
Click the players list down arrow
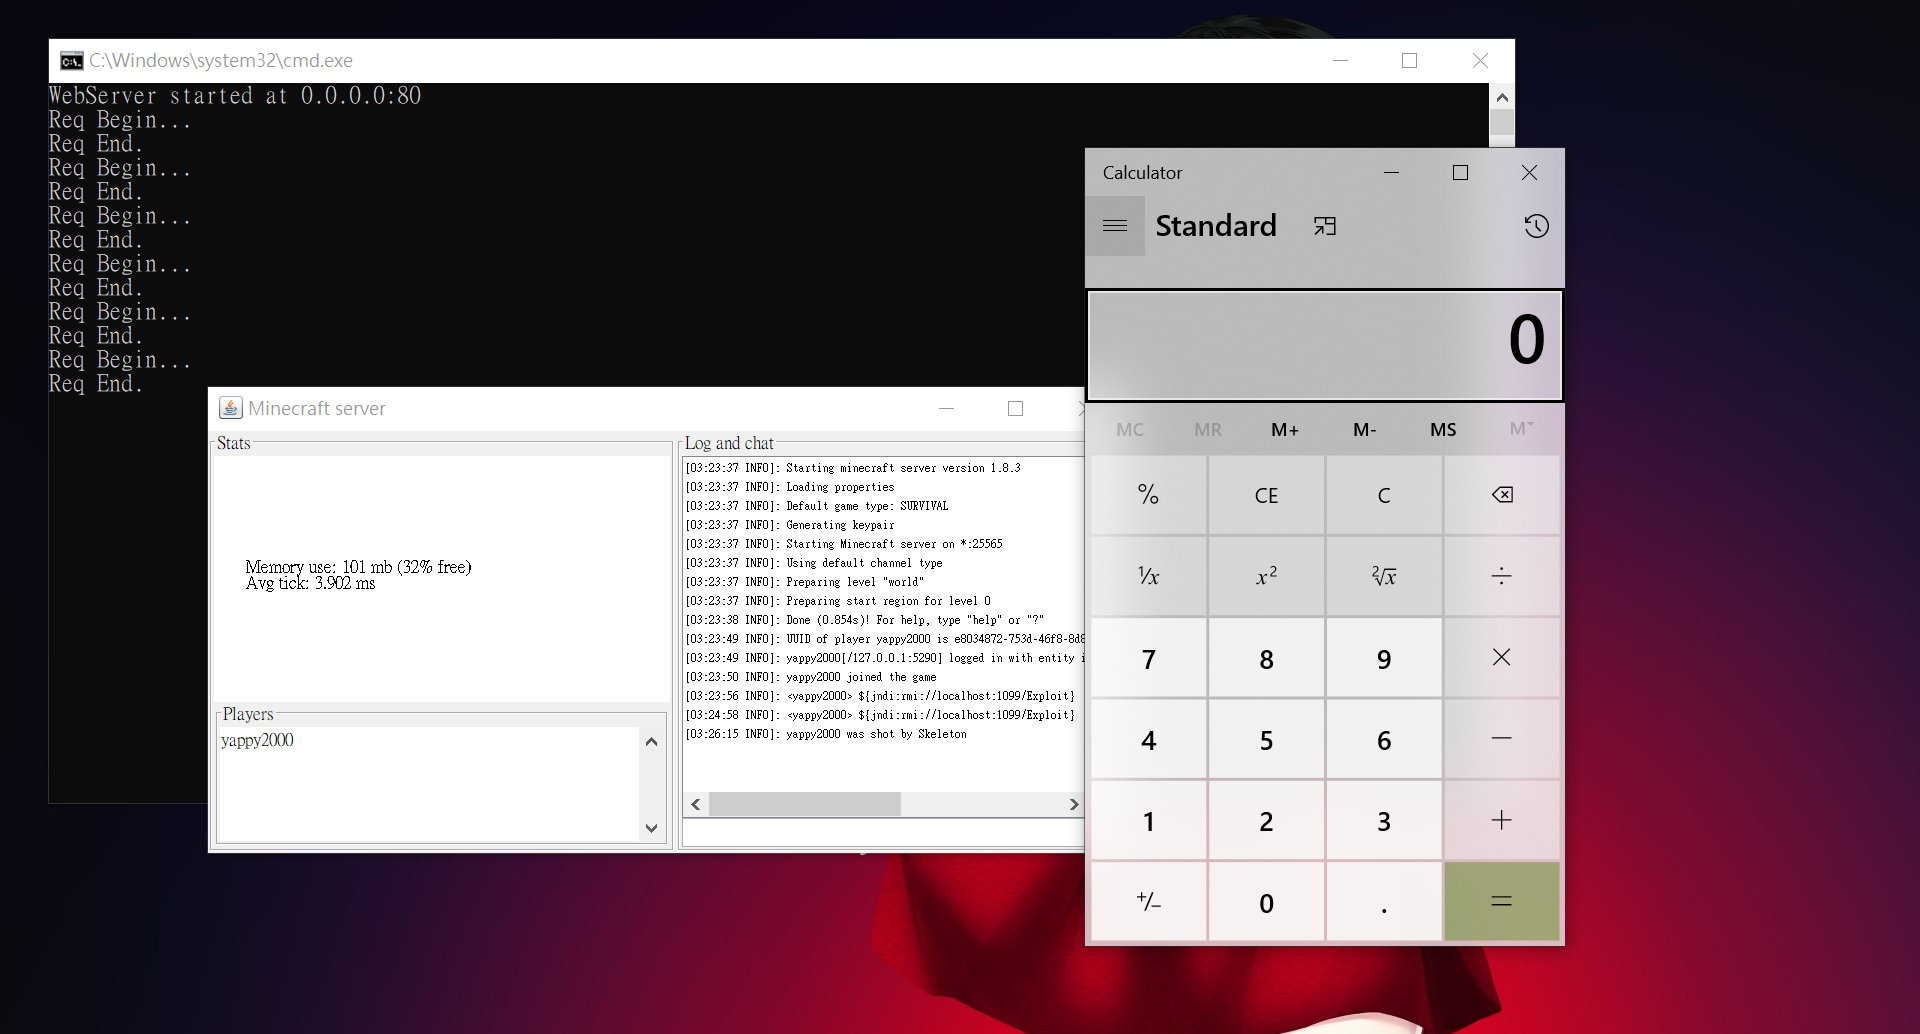652,828
